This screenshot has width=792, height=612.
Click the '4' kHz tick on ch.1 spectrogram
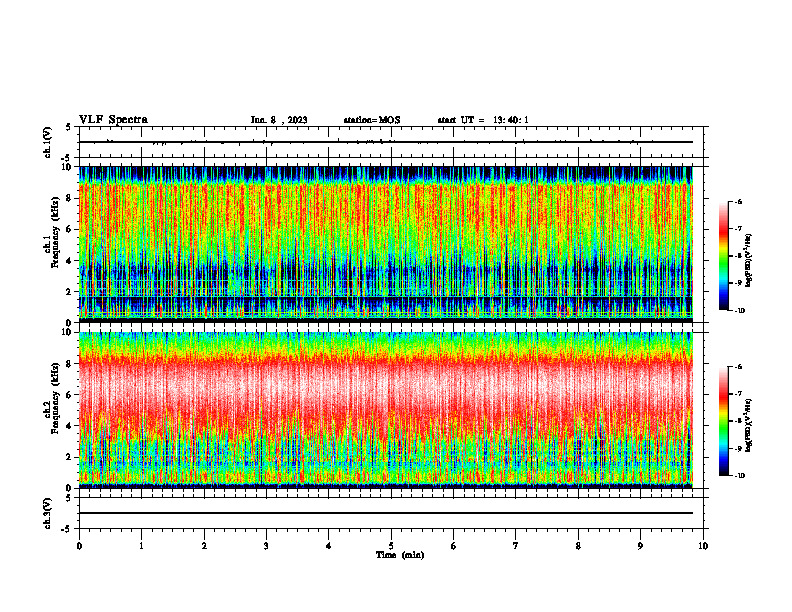(x=69, y=261)
